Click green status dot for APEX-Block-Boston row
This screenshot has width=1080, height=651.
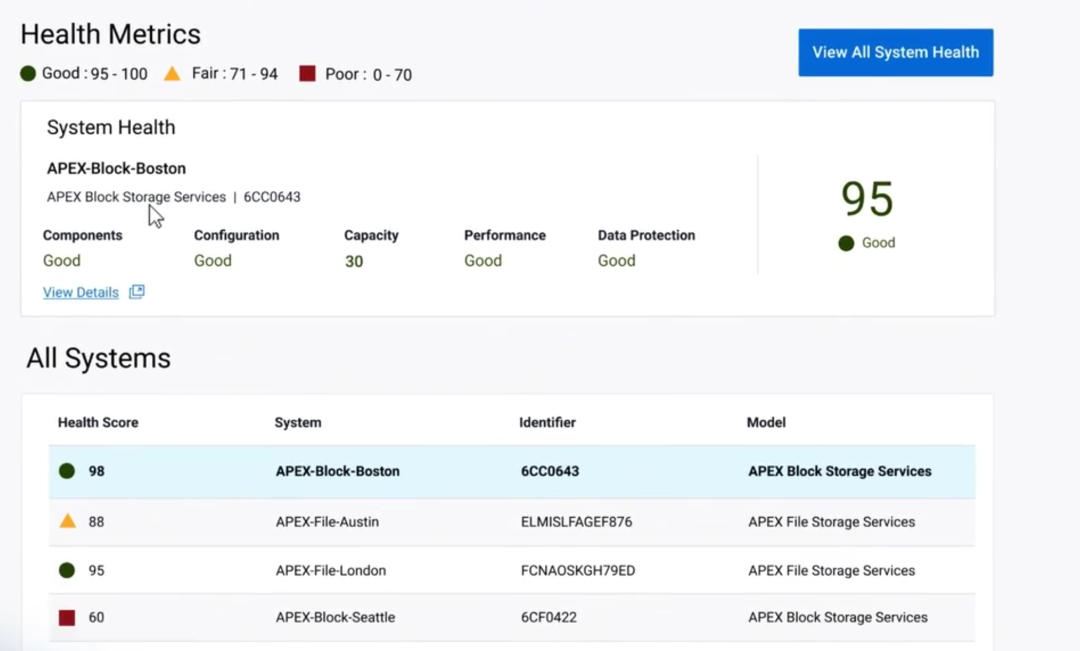pos(67,471)
